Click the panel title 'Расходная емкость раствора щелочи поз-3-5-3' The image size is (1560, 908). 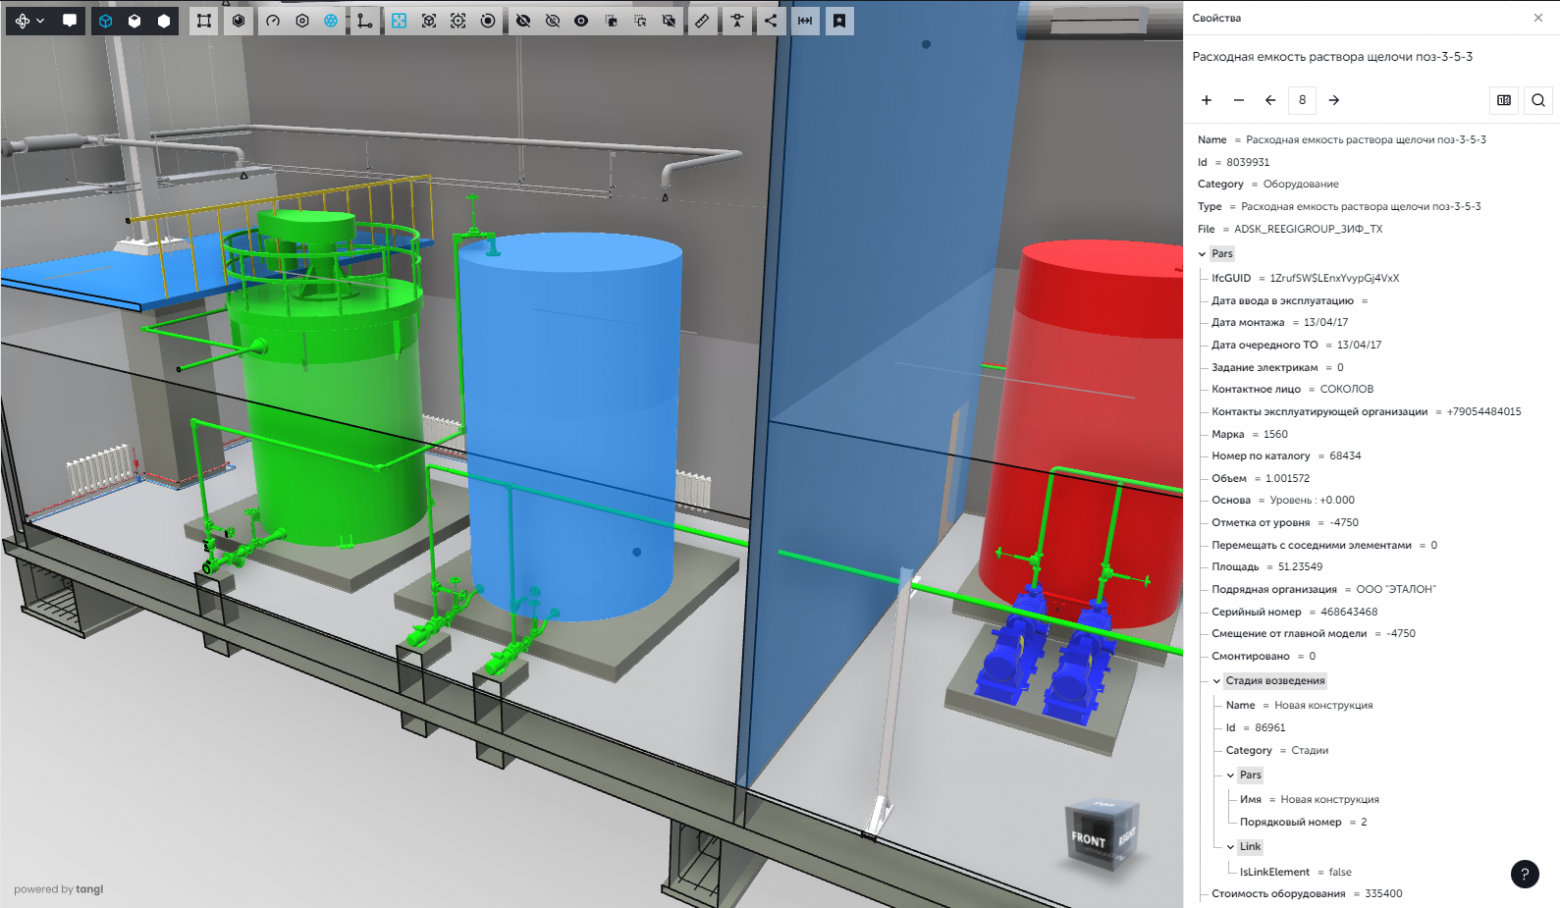(x=1332, y=57)
